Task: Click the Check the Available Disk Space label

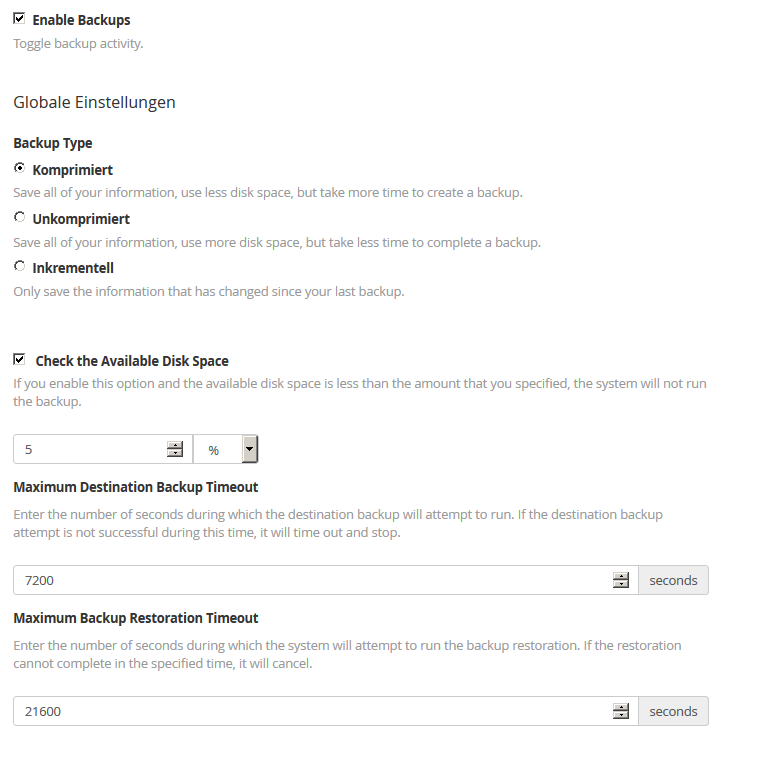Action: (132, 361)
